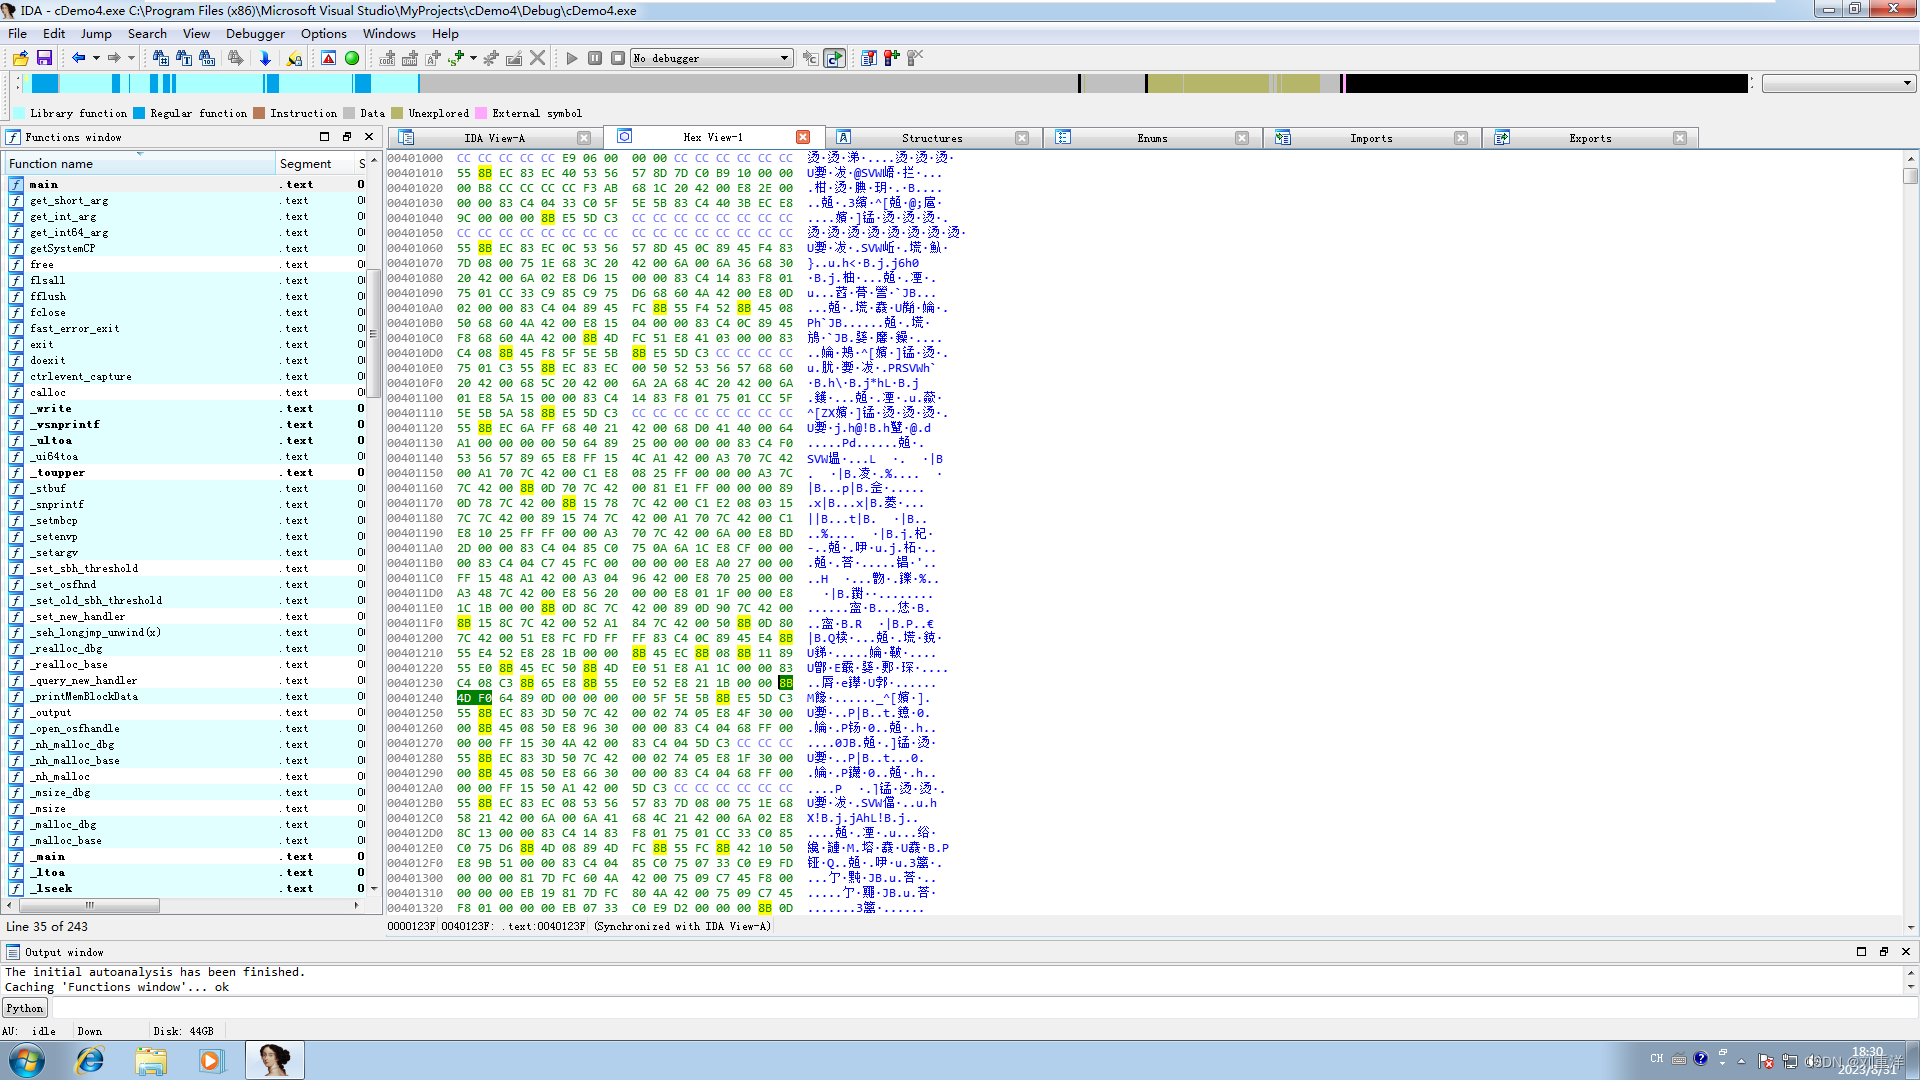The image size is (1920, 1080).
Task: Select the _set_new_handler function row
Action: coord(185,616)
